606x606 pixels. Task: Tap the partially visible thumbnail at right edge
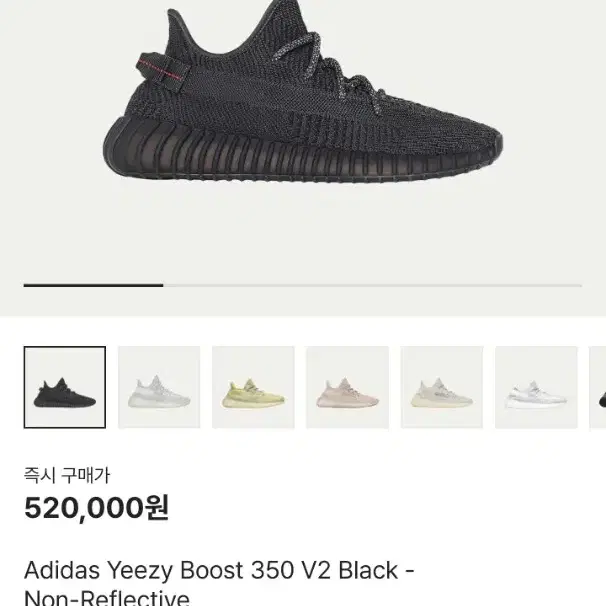point(598,387)
